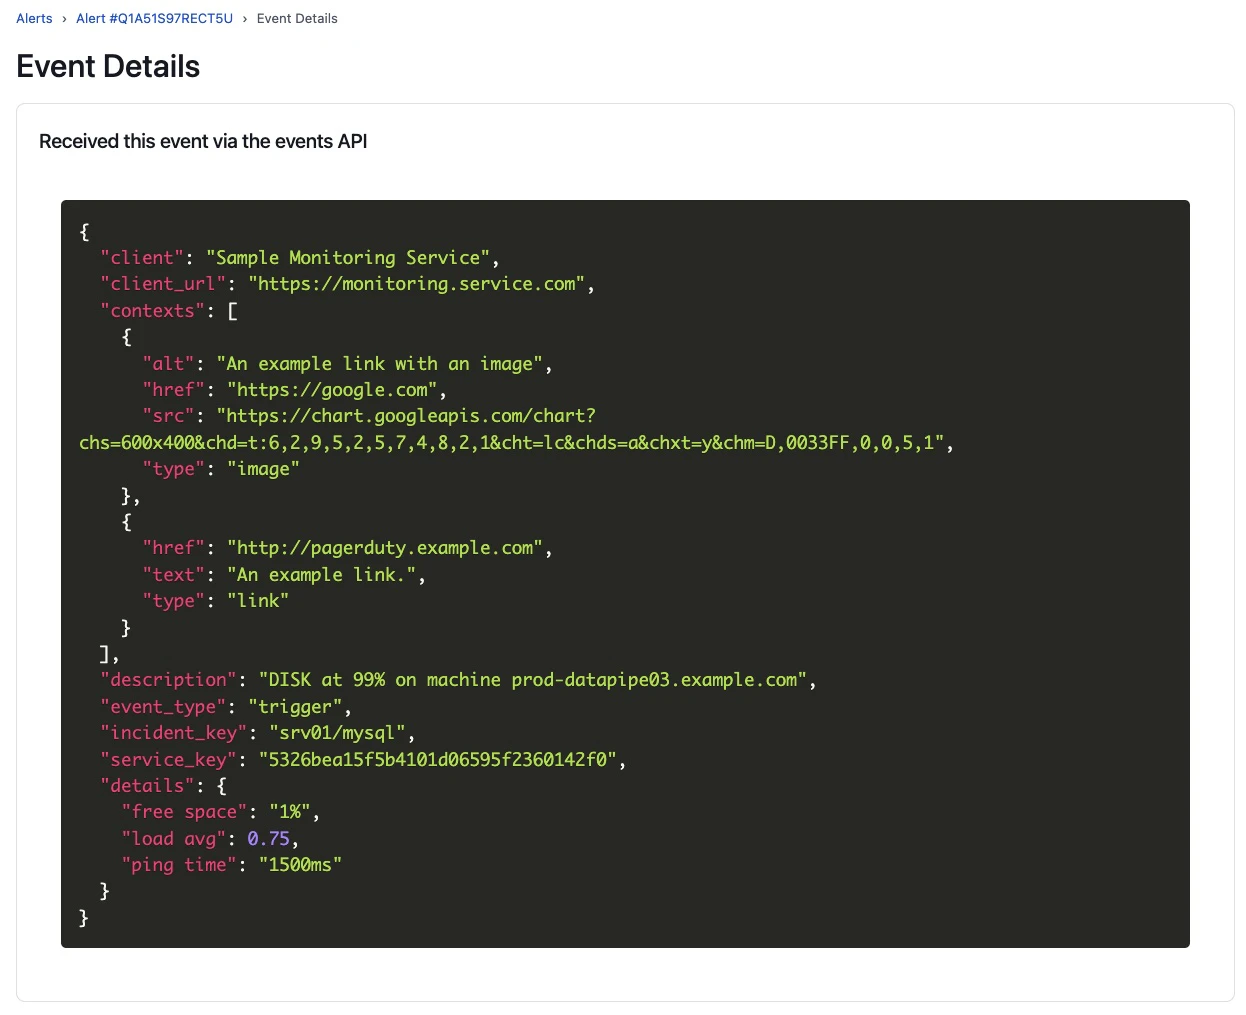The height and width of the screenshot is (1015, 1246).
Task: Click the "details" key in JSON
Action: click(x=147, y=786)
